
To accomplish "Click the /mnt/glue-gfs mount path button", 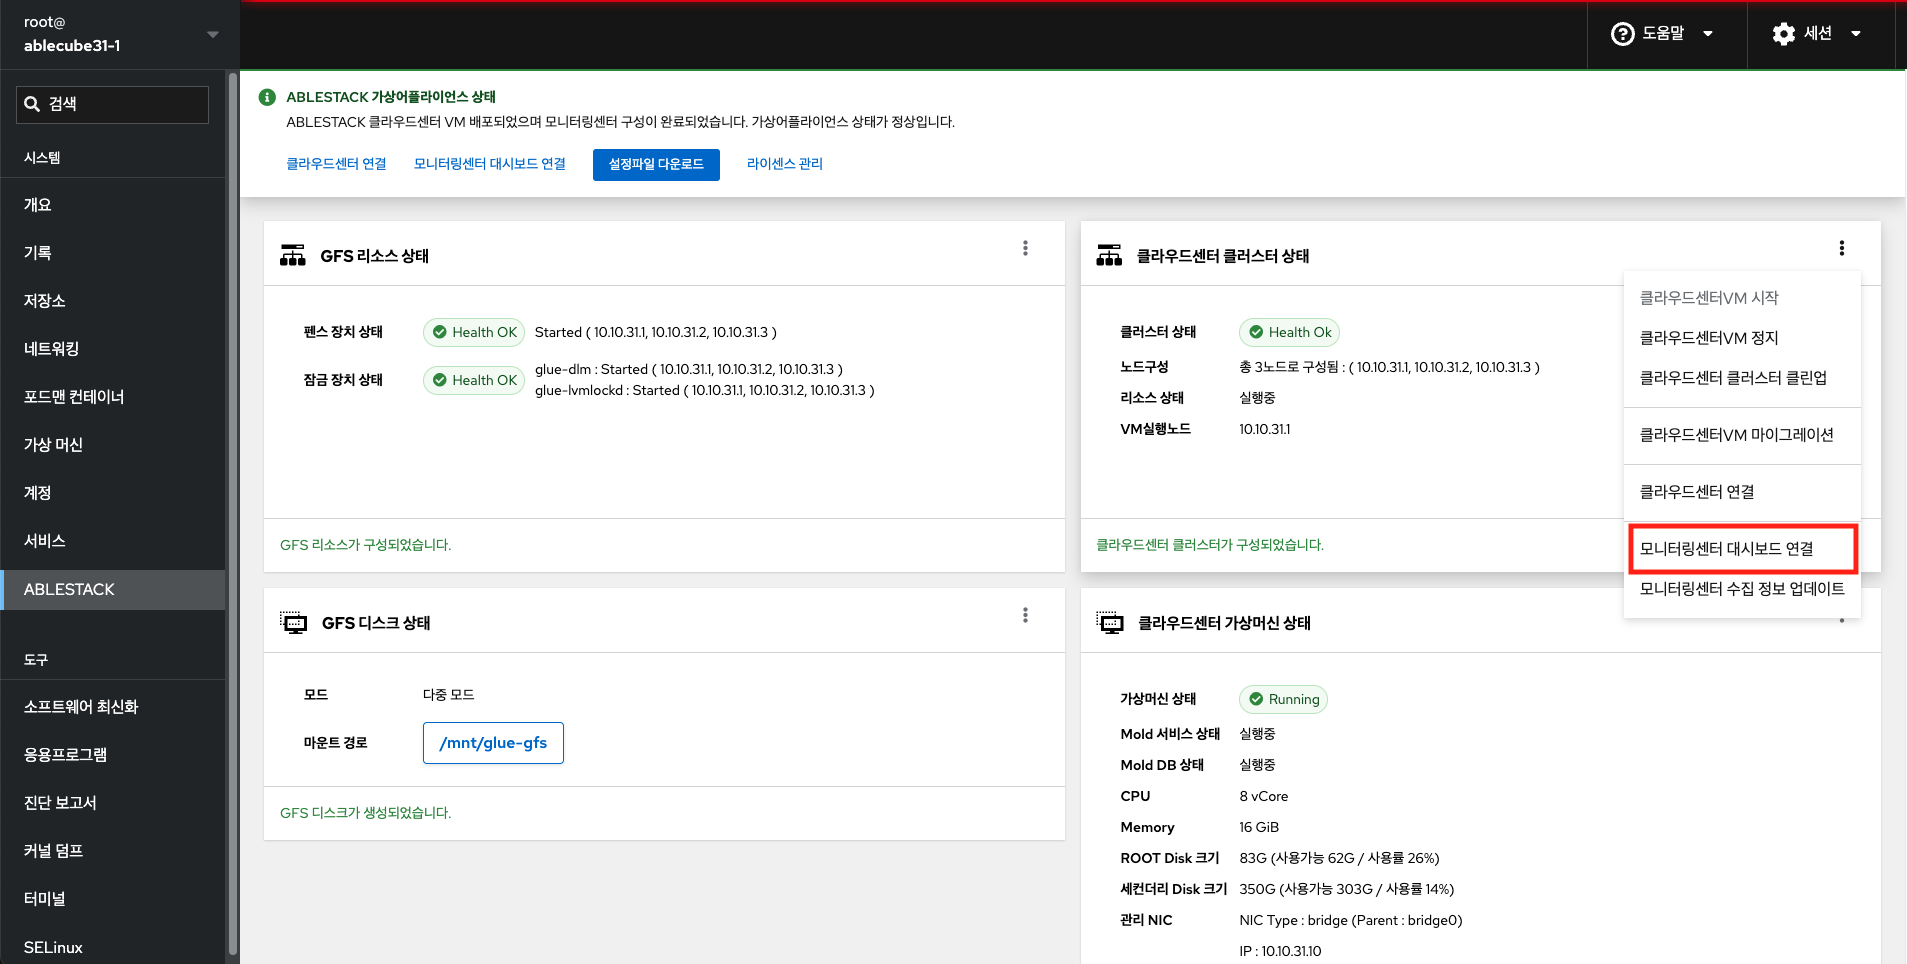I will [x=493, y=743].
